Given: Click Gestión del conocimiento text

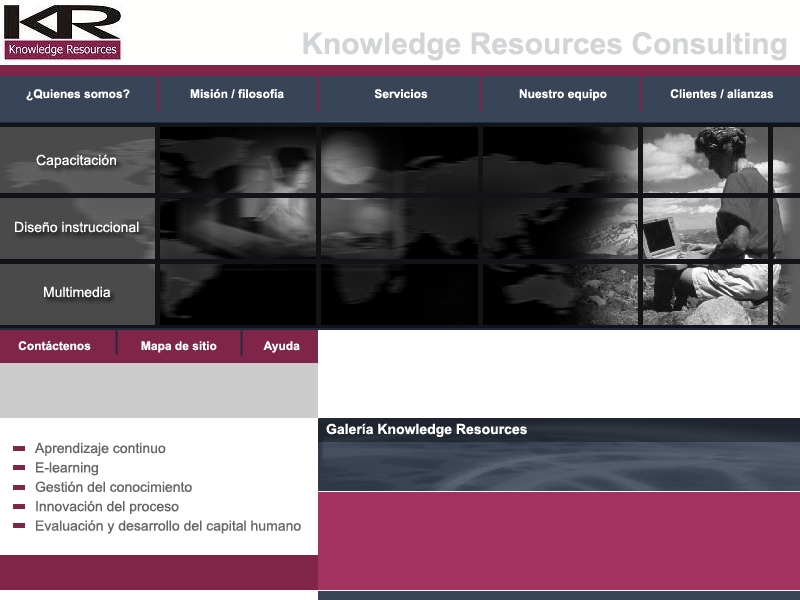Looking at the screenshot, I should click(113, 487).
